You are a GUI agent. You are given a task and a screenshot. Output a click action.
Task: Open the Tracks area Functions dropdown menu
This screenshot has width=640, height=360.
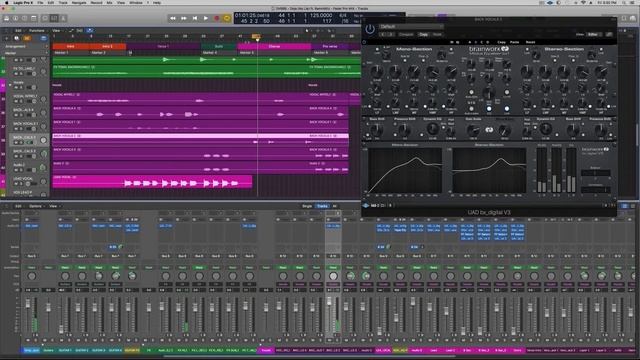[38, 31]
